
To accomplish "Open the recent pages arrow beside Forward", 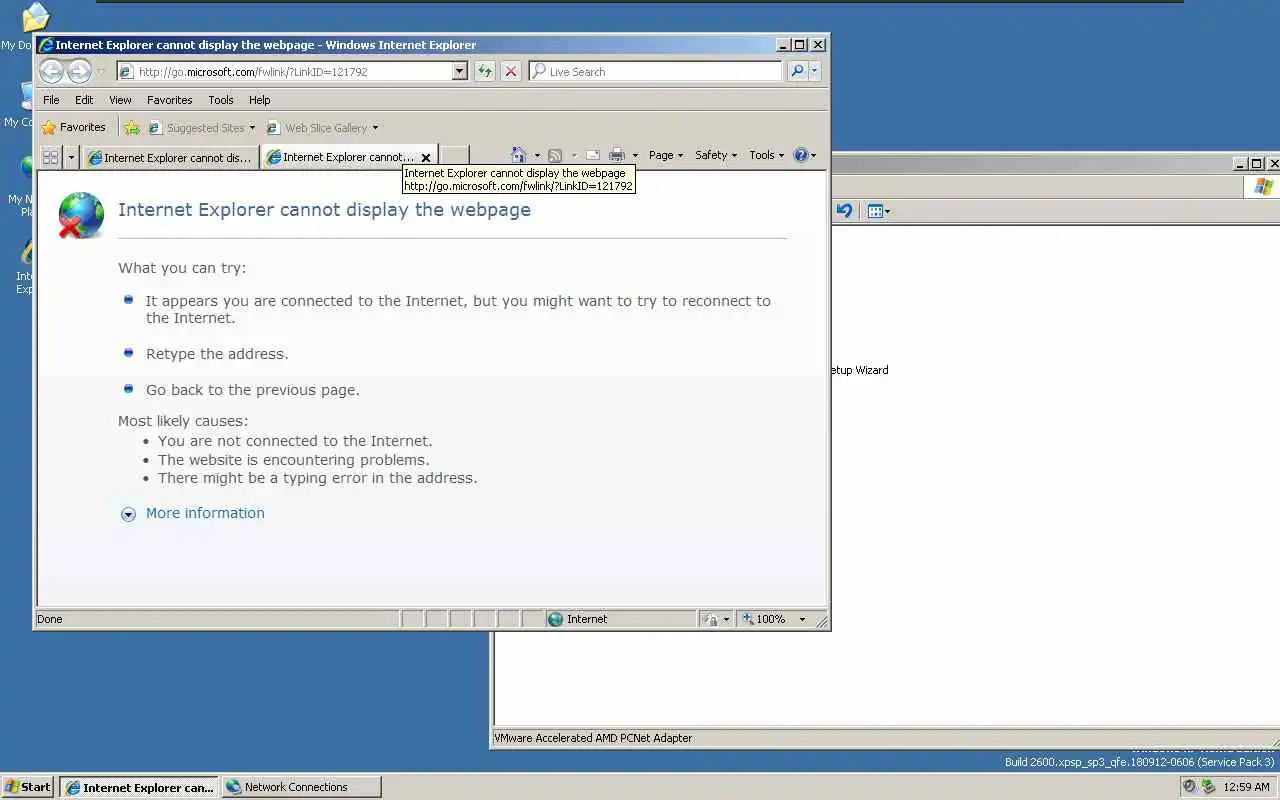I will coord(100,72).
